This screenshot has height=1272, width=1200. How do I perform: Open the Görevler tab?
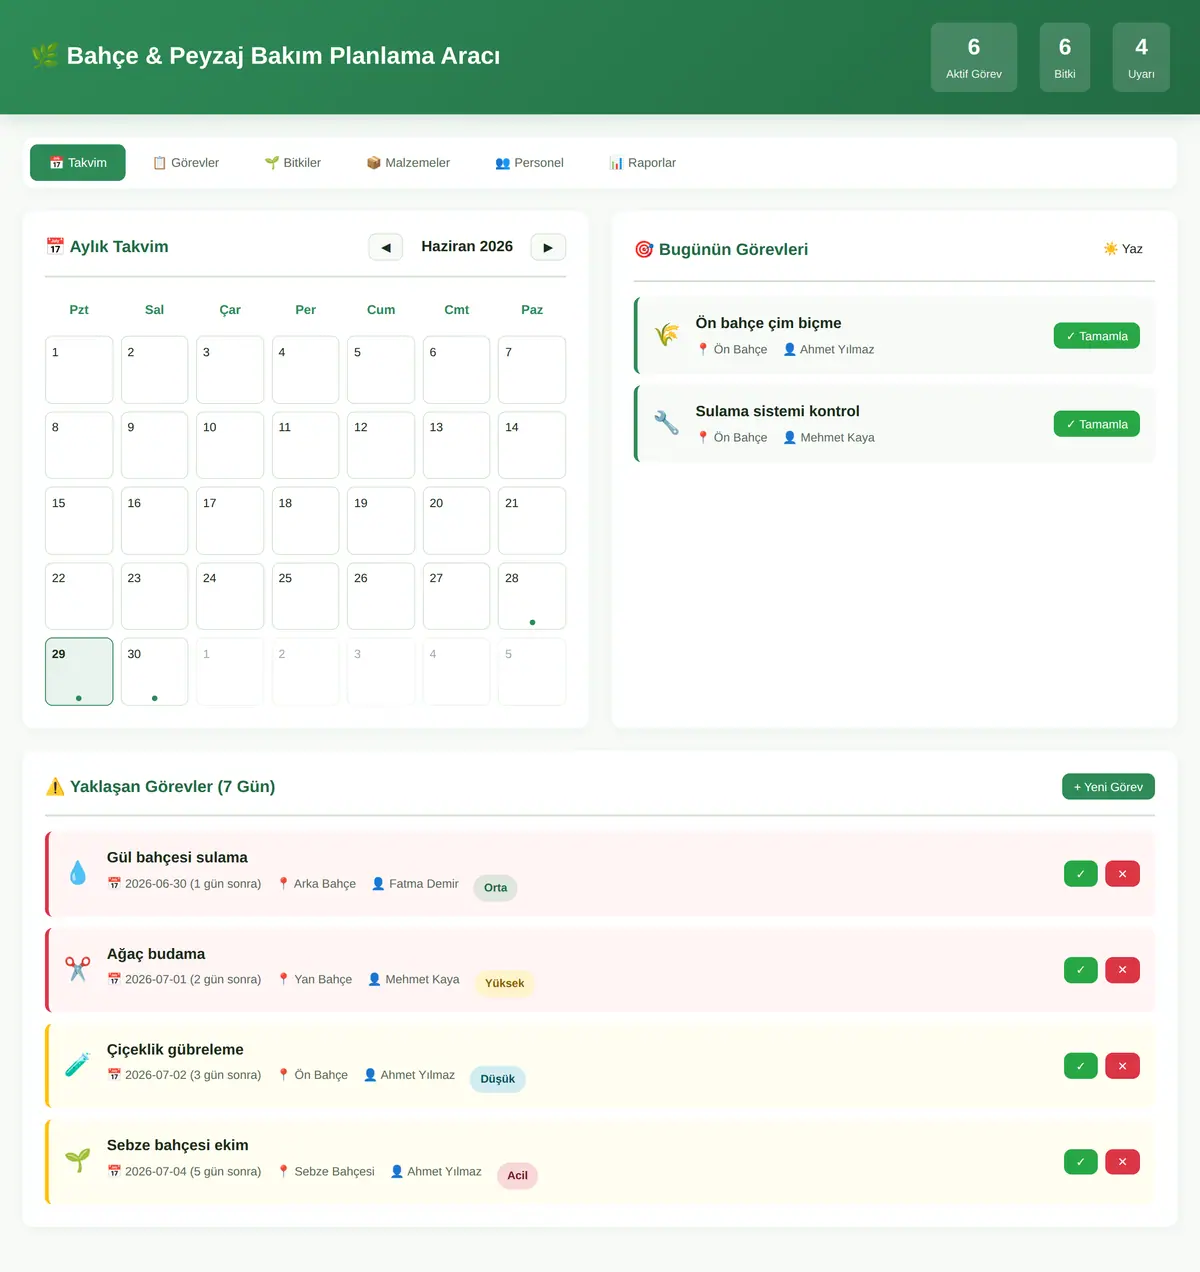click(186, 163)
